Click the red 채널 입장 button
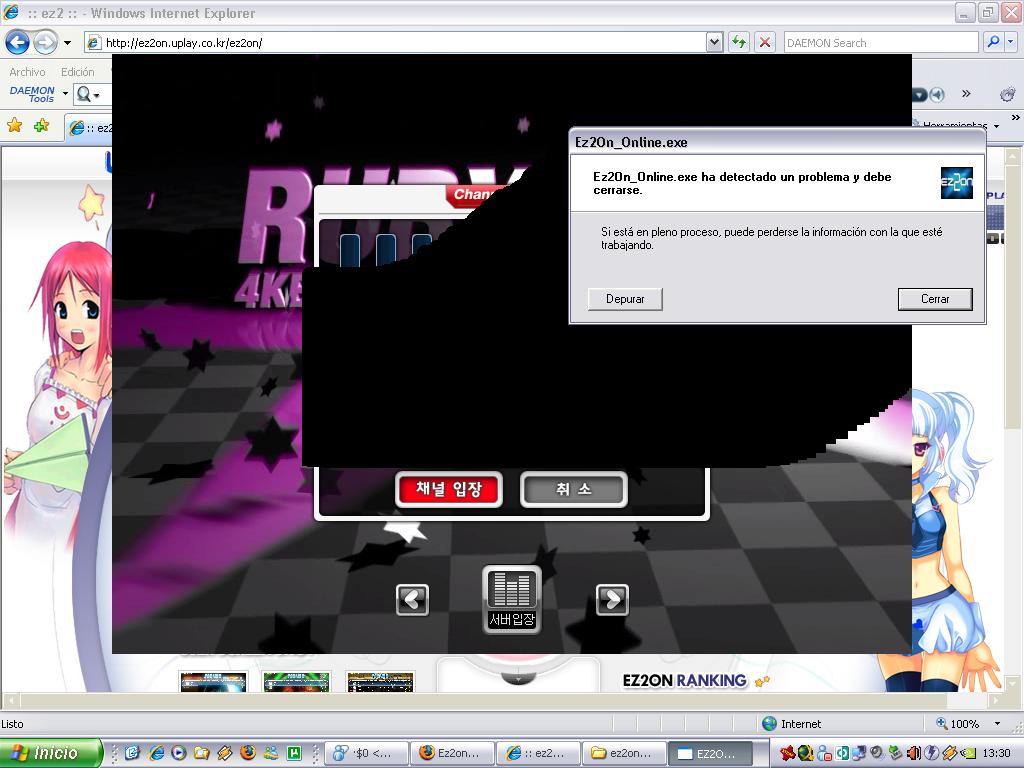The height and width of the screenshot is (768, 1024). tap(449, 489)
